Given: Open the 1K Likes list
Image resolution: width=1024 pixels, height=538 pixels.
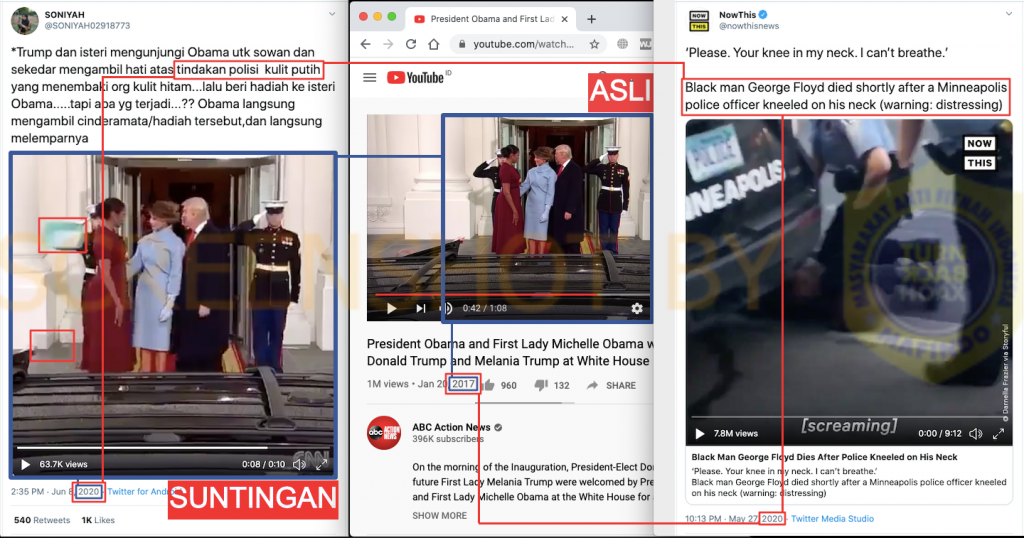Looking at the screenshot, I should pos(98,520).
